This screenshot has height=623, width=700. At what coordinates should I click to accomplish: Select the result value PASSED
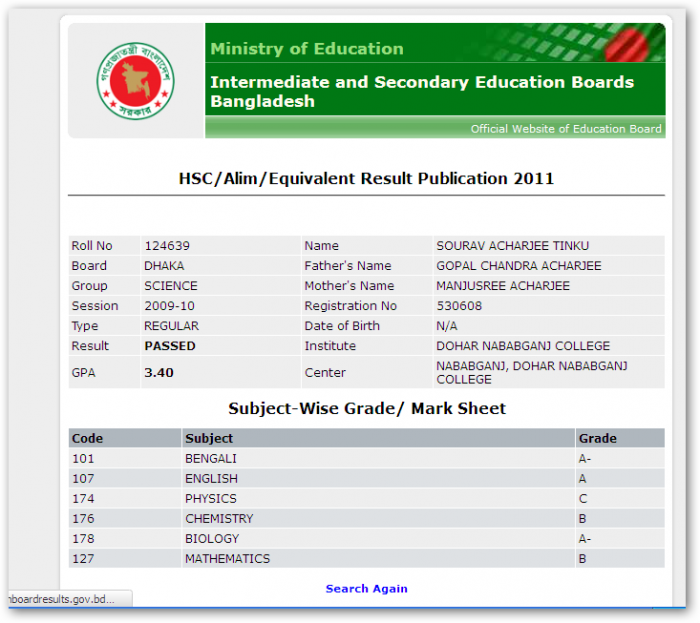[170, 346]
